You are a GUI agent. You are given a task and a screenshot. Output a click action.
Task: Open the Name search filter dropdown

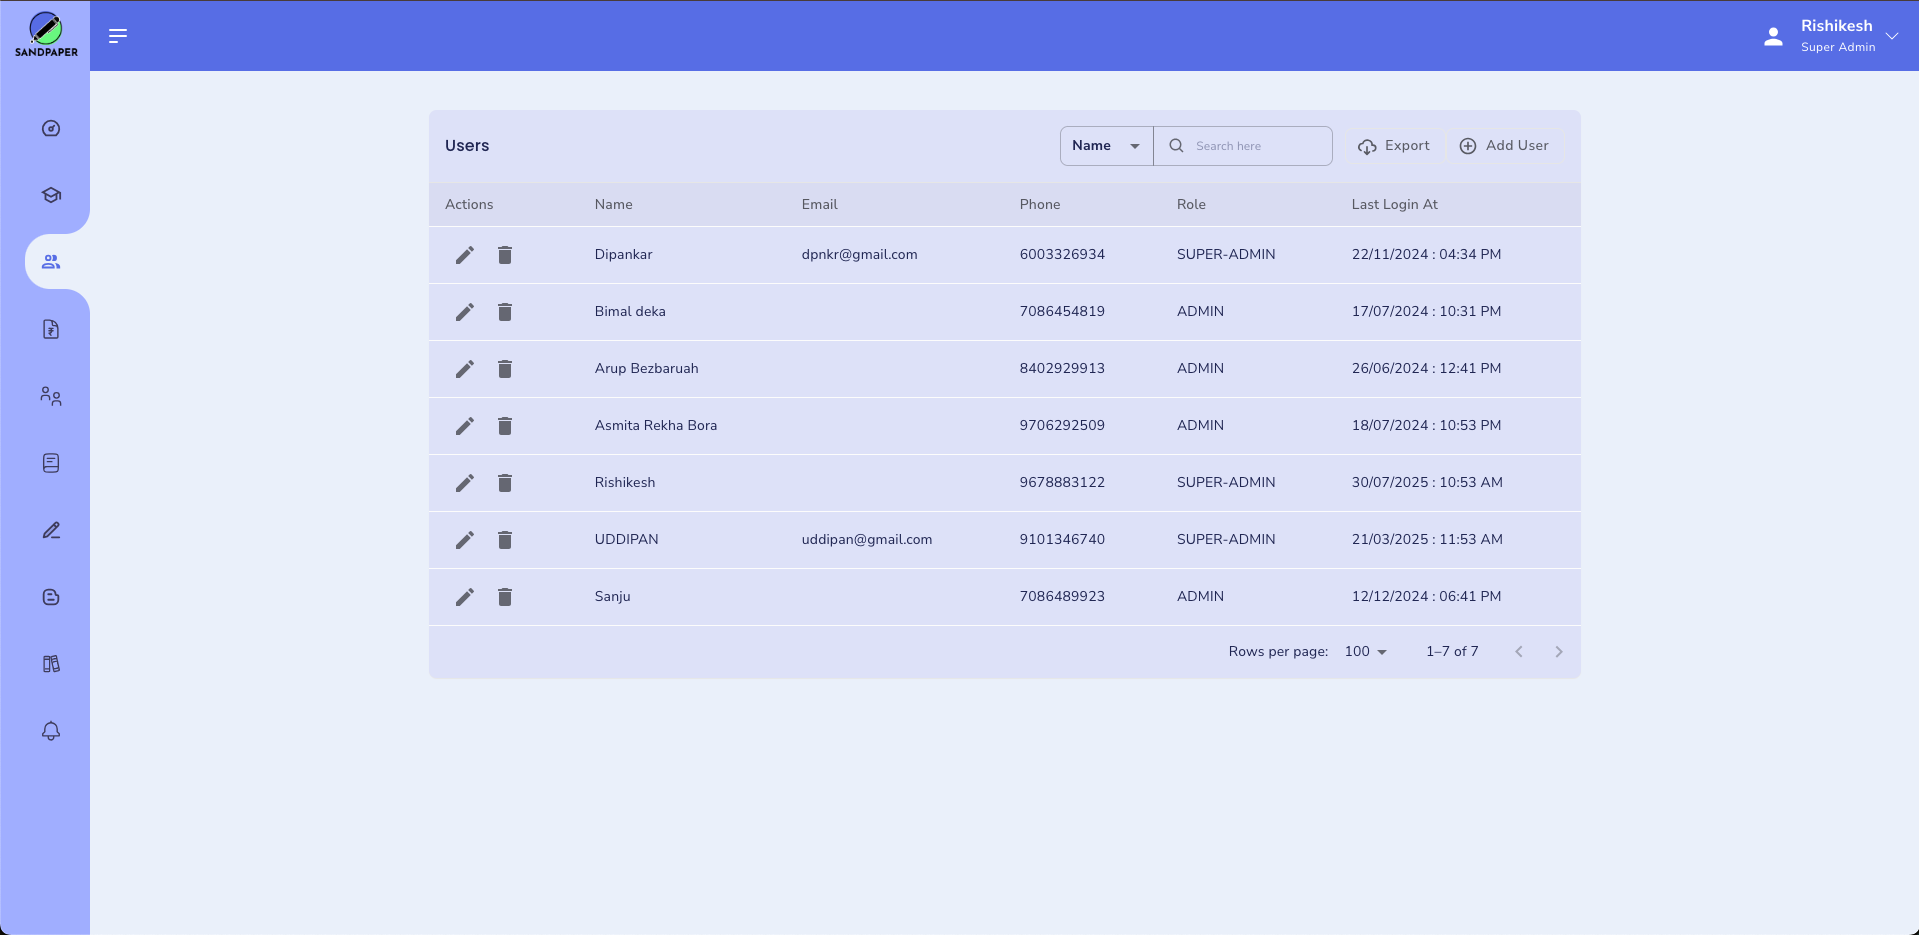tap(1105, 145)
